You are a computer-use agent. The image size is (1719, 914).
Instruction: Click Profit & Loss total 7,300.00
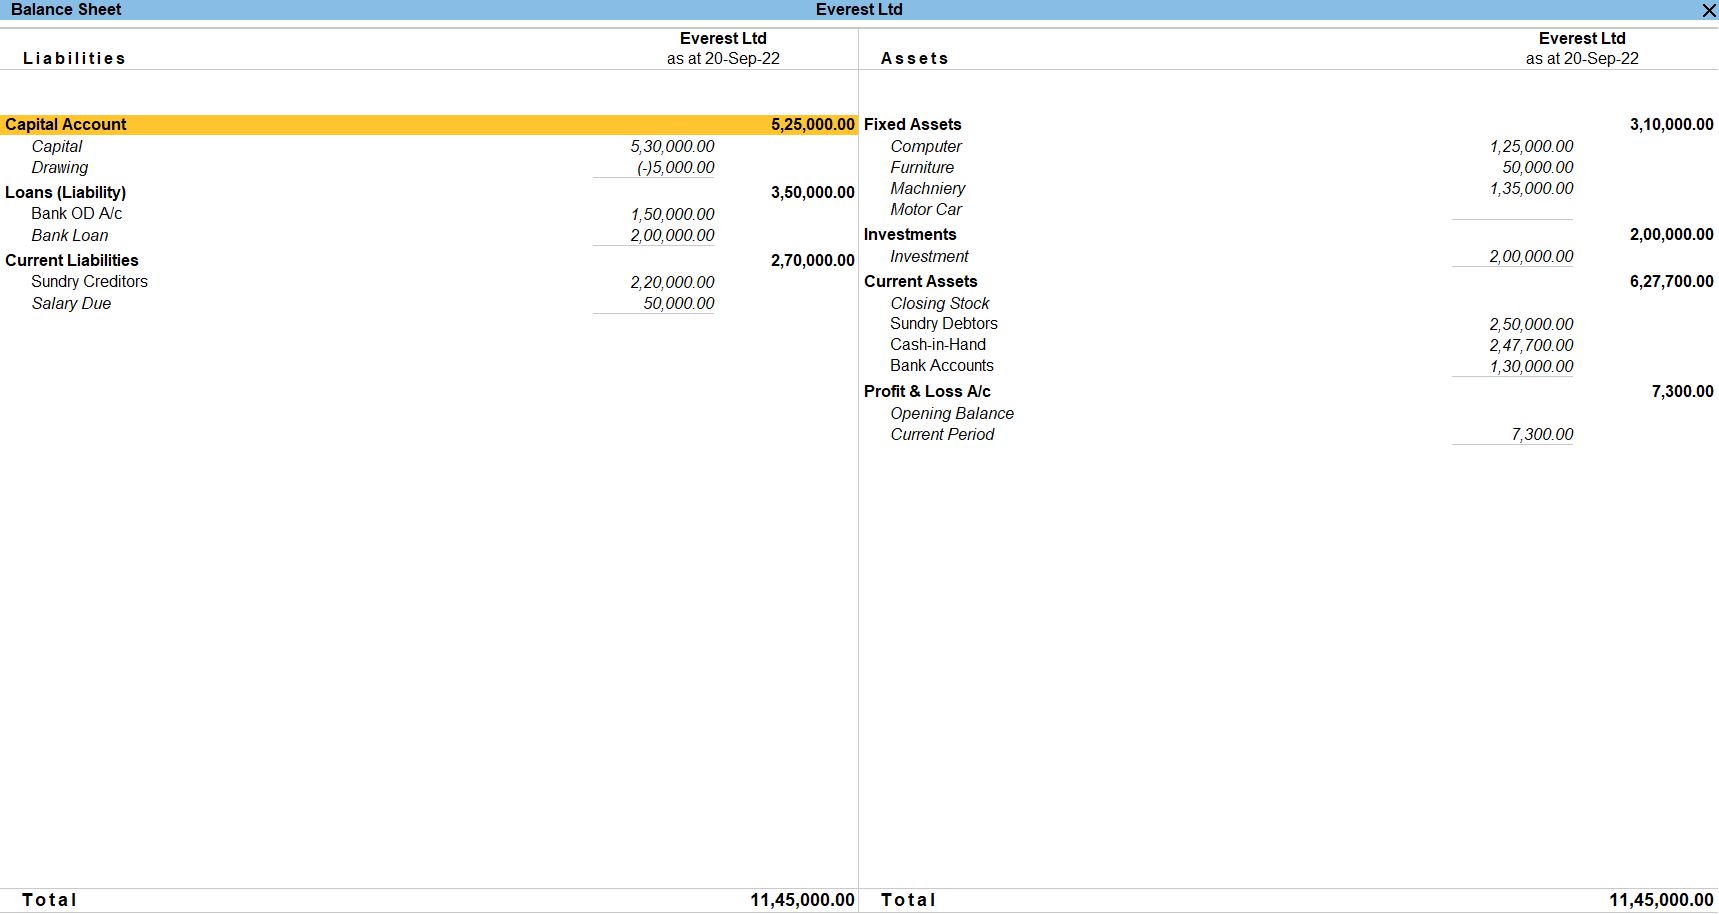(1683, 392)
